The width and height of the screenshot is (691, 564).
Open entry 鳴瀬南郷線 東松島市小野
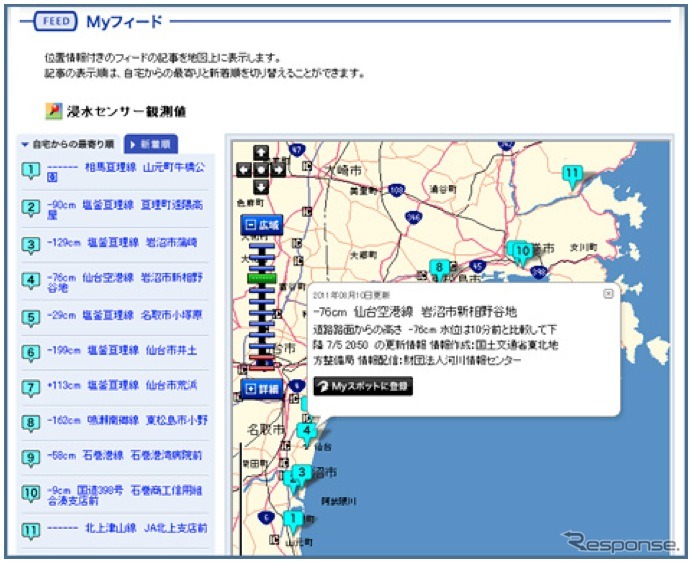pyautogui.click(x=127, y=421)
